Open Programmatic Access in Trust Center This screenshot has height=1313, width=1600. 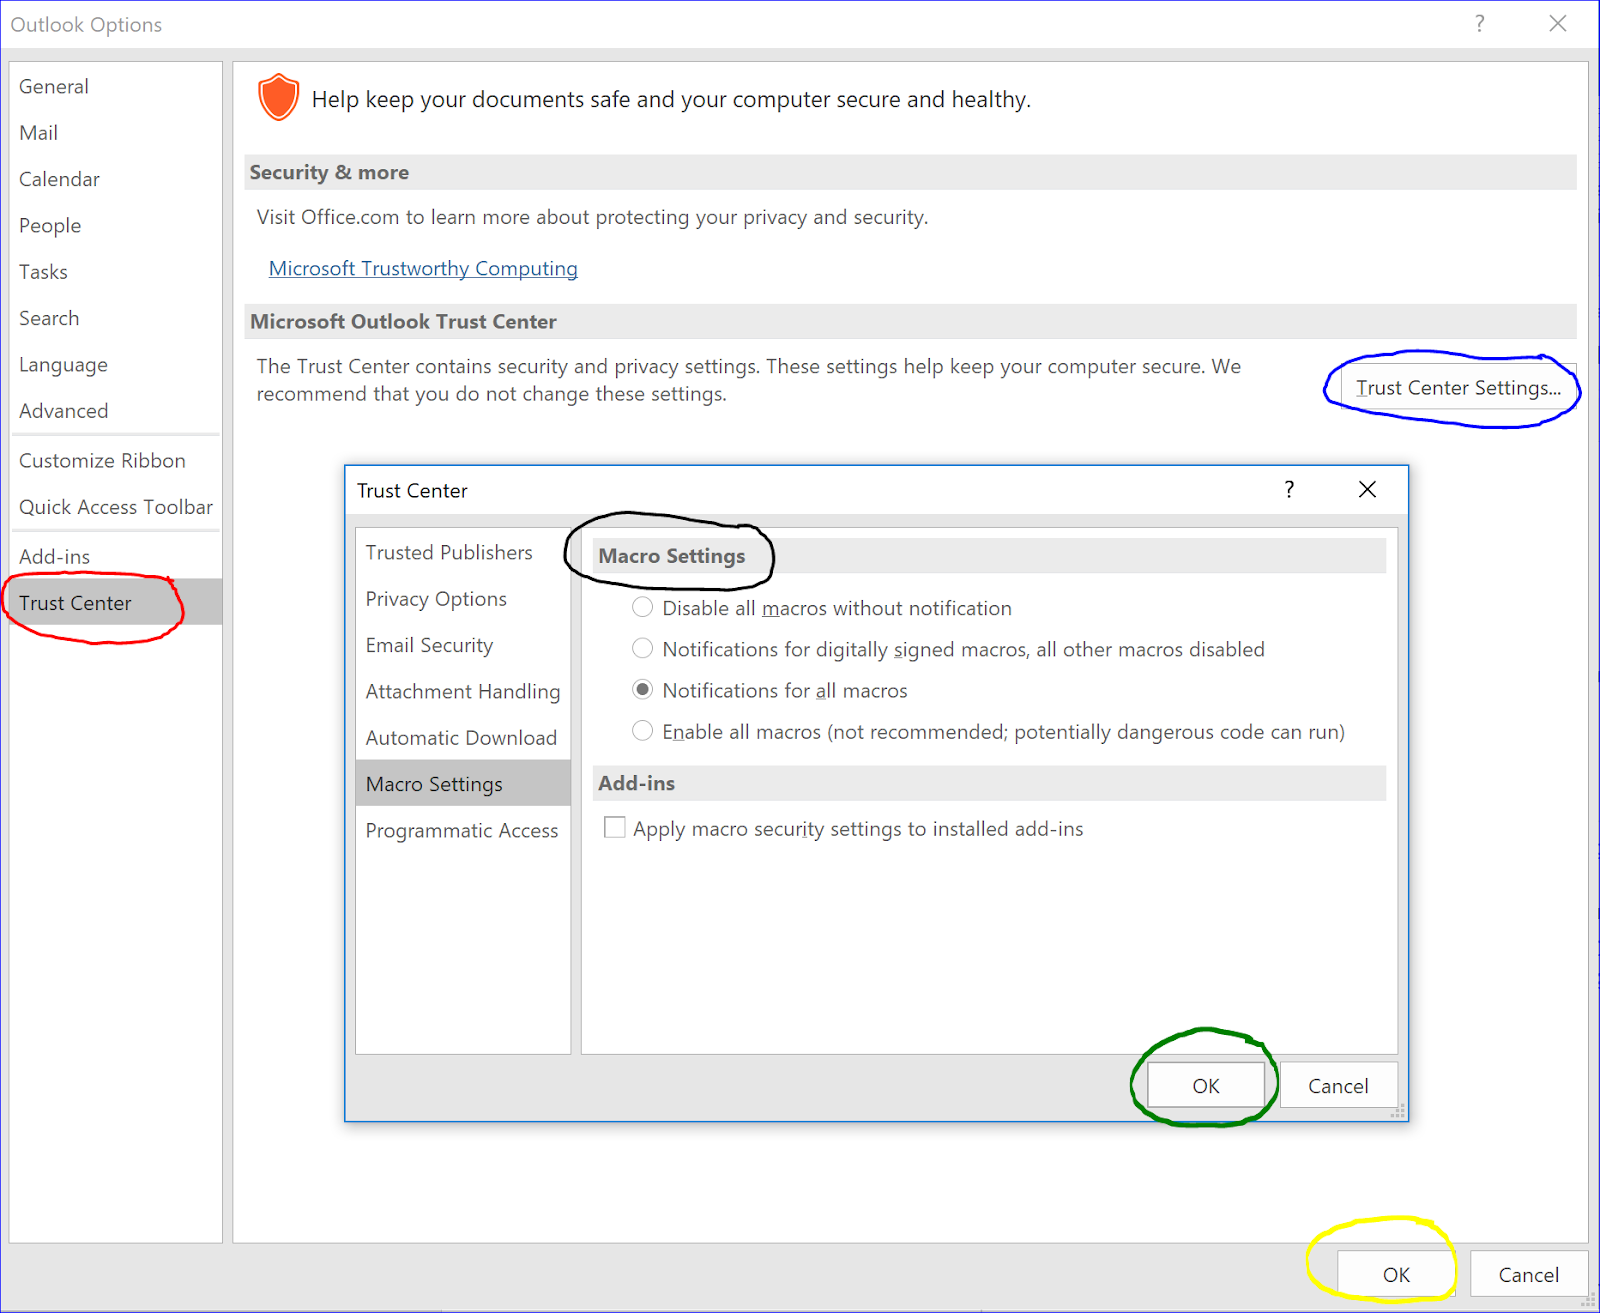(463, 830)
